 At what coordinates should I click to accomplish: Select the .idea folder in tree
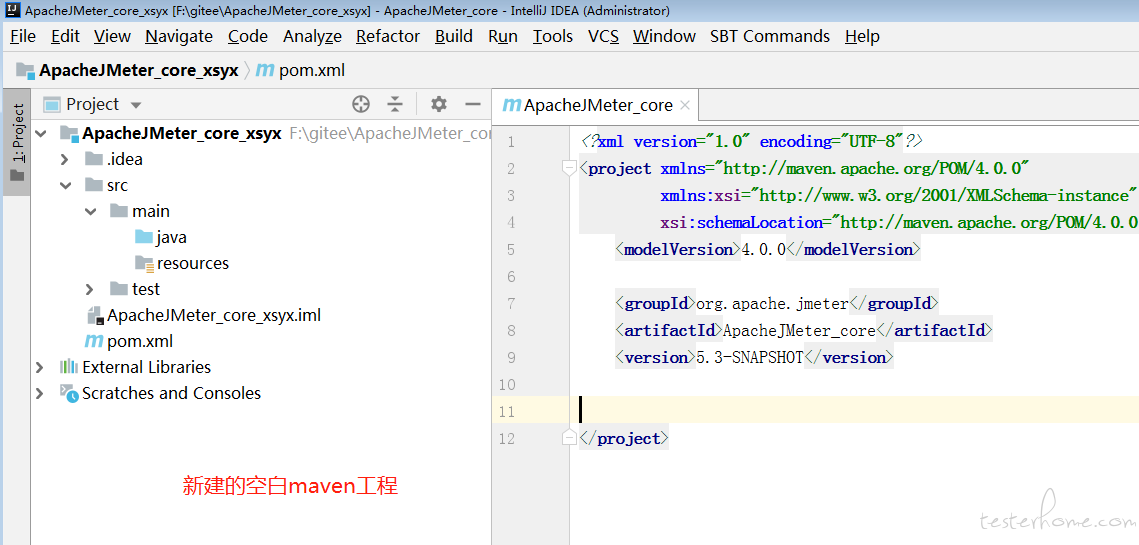pos(124,159)
